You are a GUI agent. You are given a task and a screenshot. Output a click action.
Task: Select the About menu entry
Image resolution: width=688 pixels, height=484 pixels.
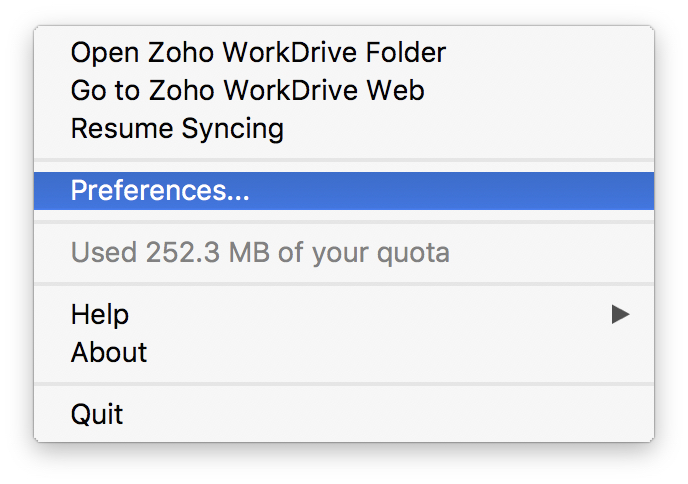coord(109,352)
